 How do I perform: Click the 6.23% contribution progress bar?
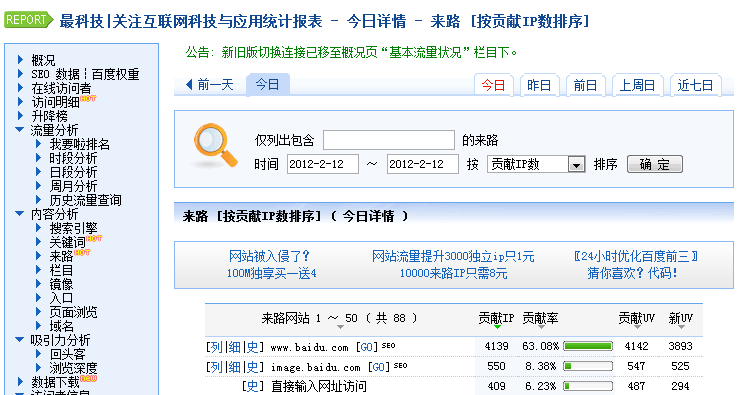[x=588, y=385]
